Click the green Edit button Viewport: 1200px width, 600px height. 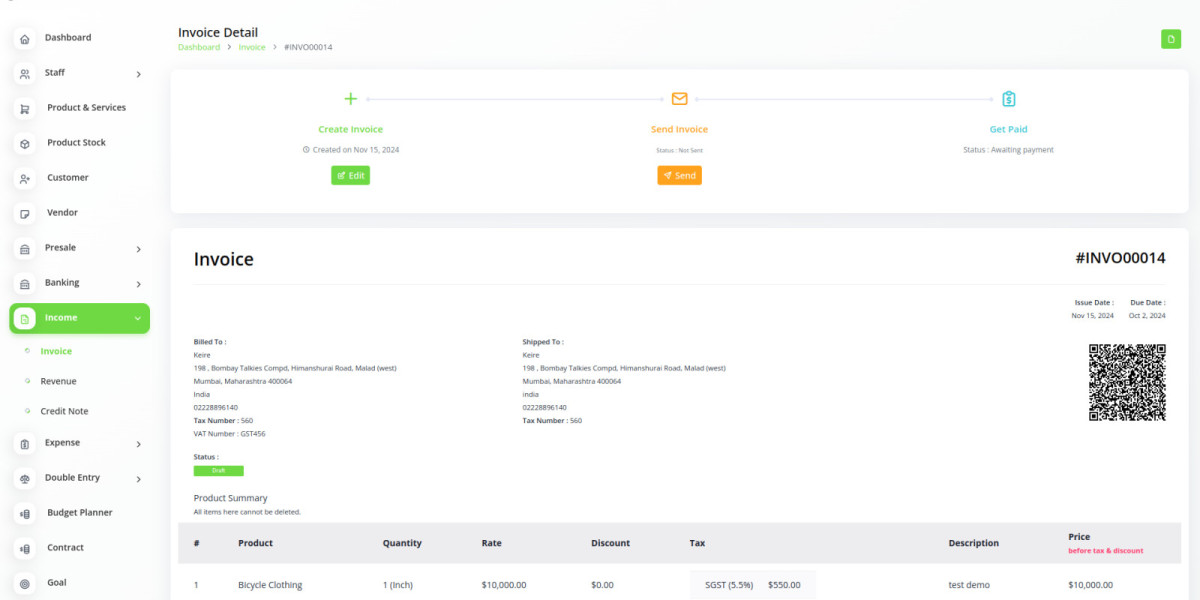point(350,175)
